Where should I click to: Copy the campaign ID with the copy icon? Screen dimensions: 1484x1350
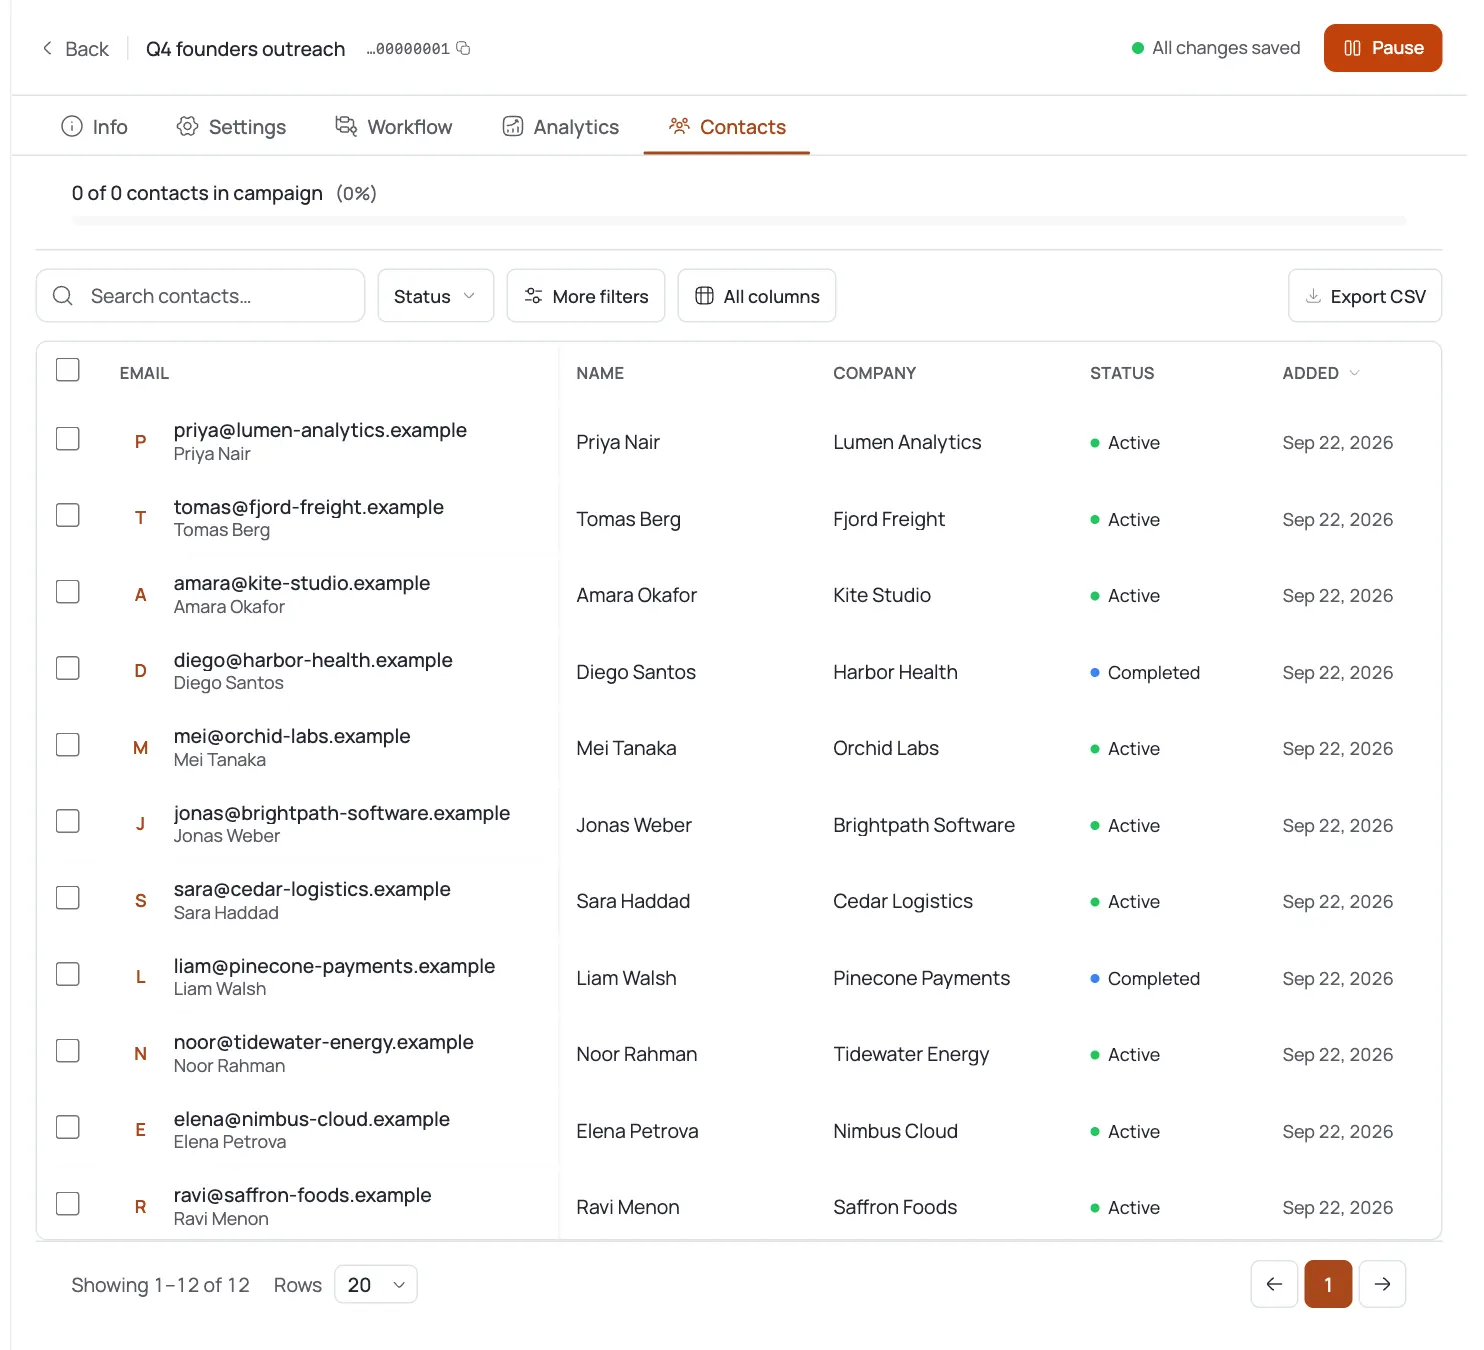point(463,48)
